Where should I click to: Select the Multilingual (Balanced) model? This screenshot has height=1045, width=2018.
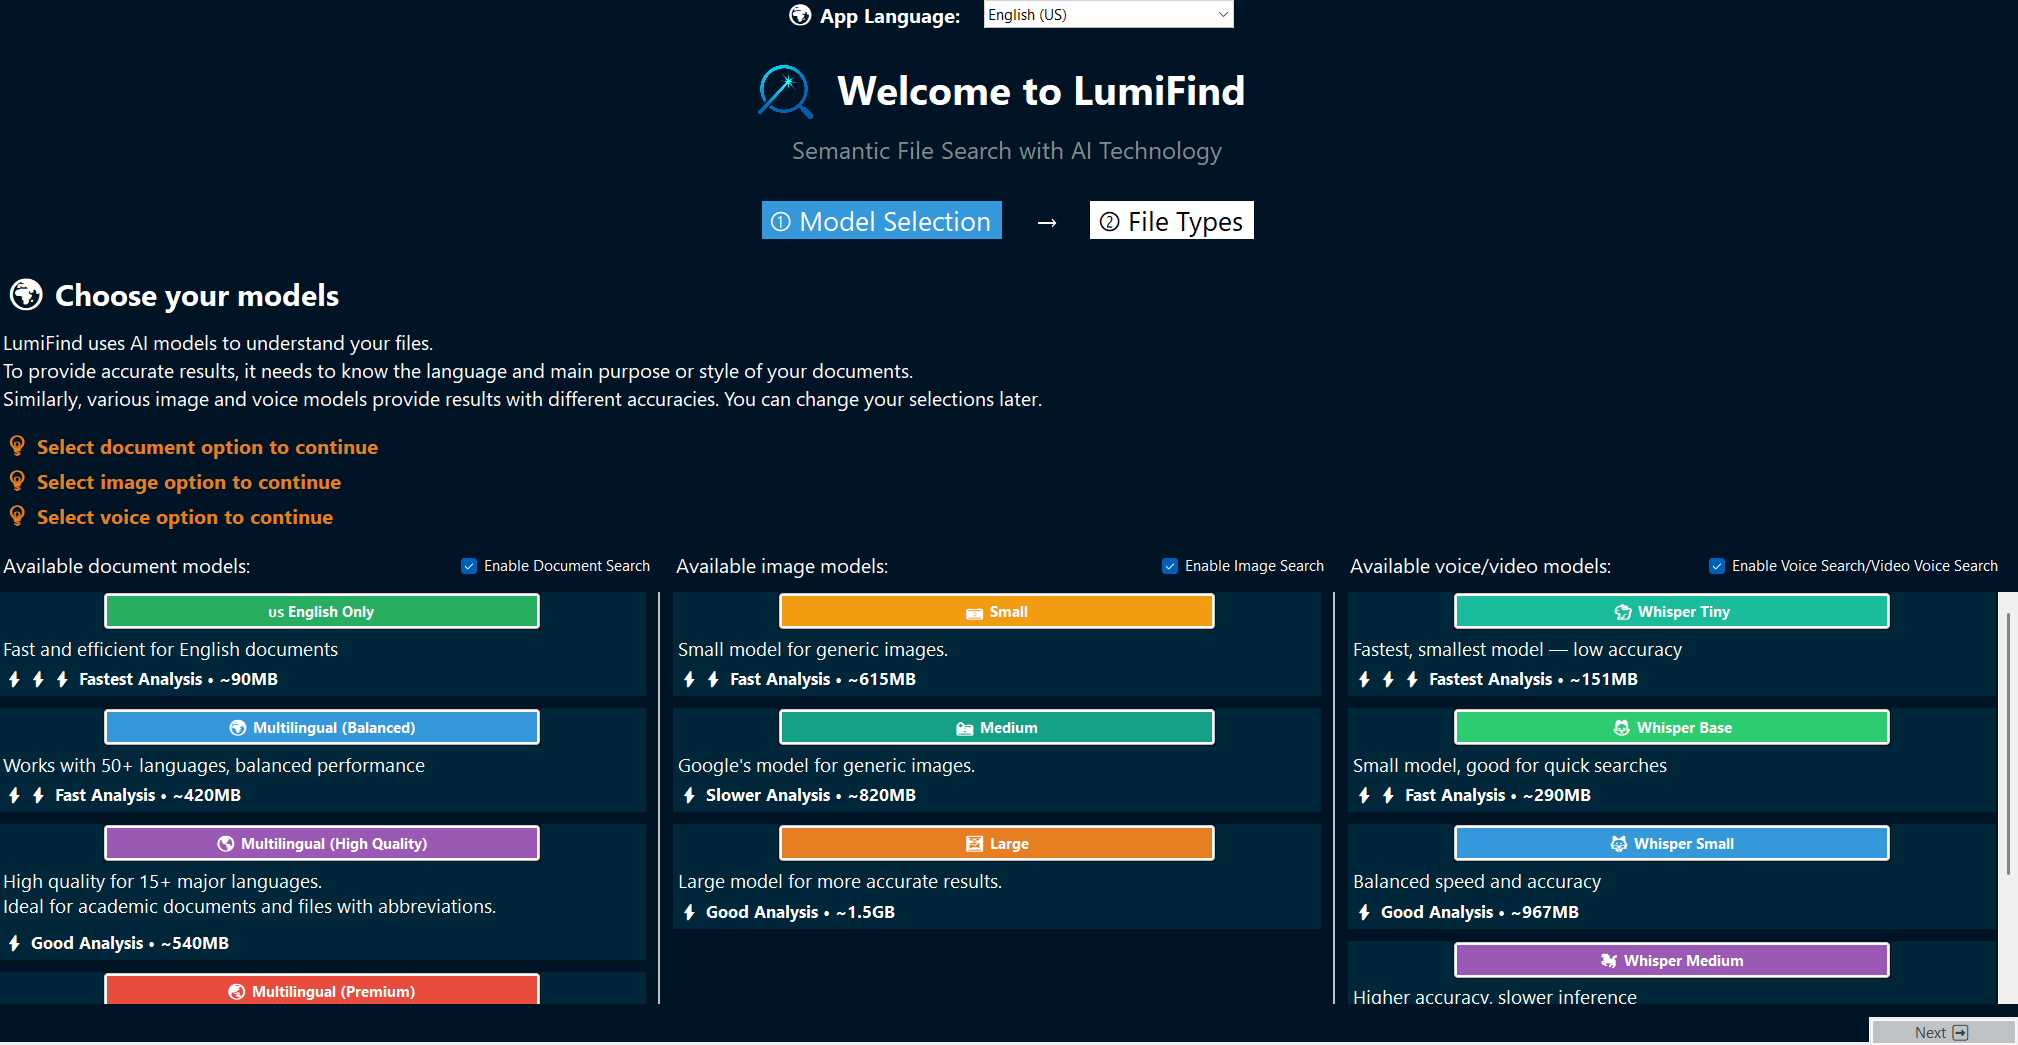322,727
